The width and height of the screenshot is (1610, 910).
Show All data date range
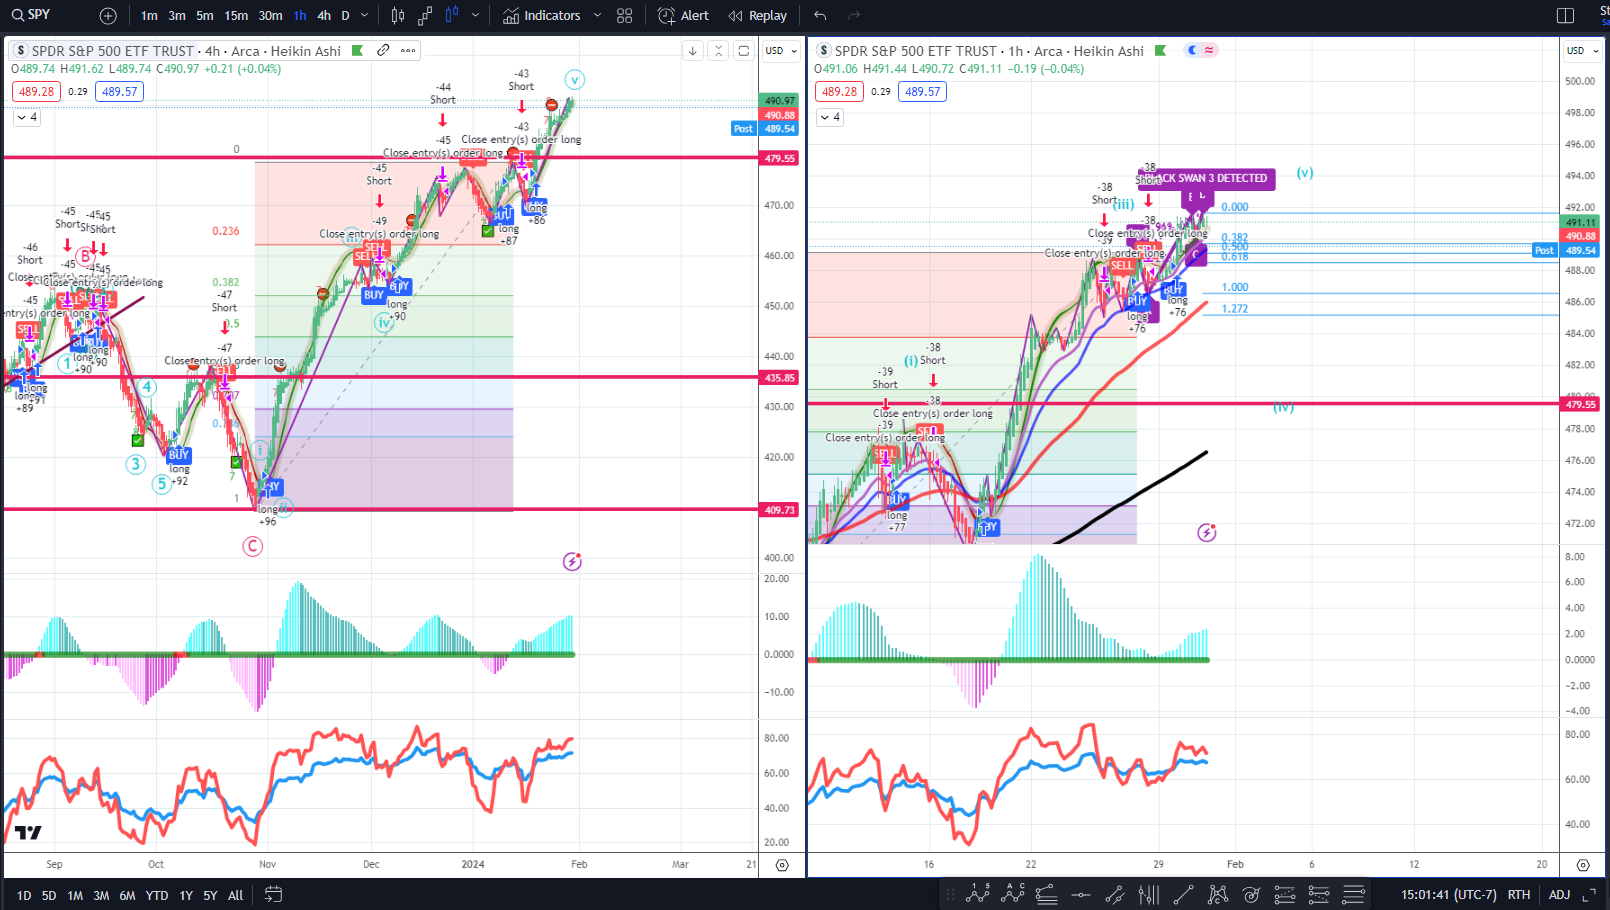[235, 896]
